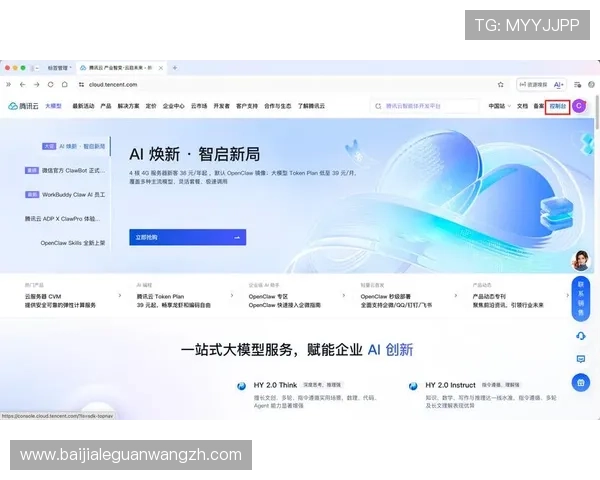Open the 开发者 nav item
This screenshot has height=480, width=600.
pos(222,106)
